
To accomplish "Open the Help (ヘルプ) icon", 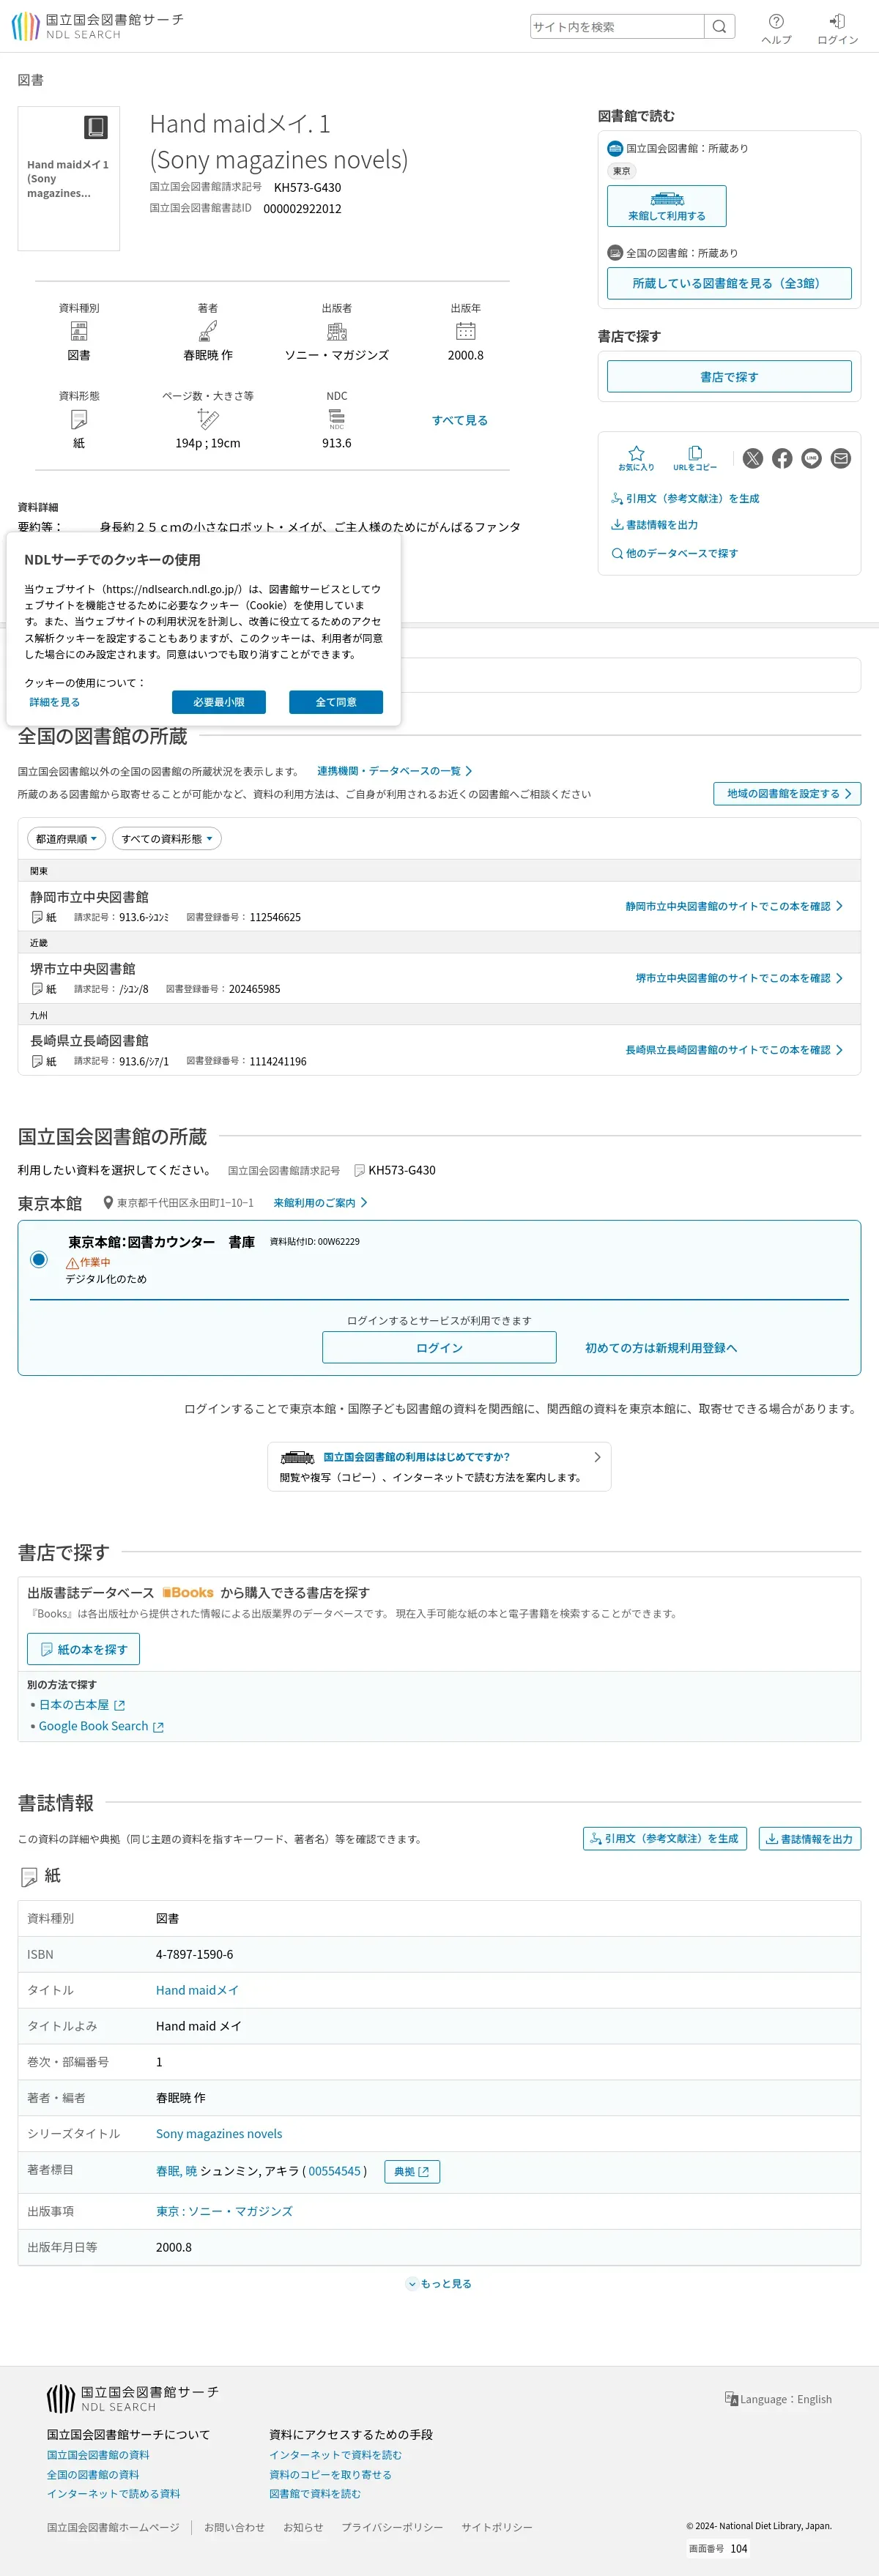I will pos(776,29).
